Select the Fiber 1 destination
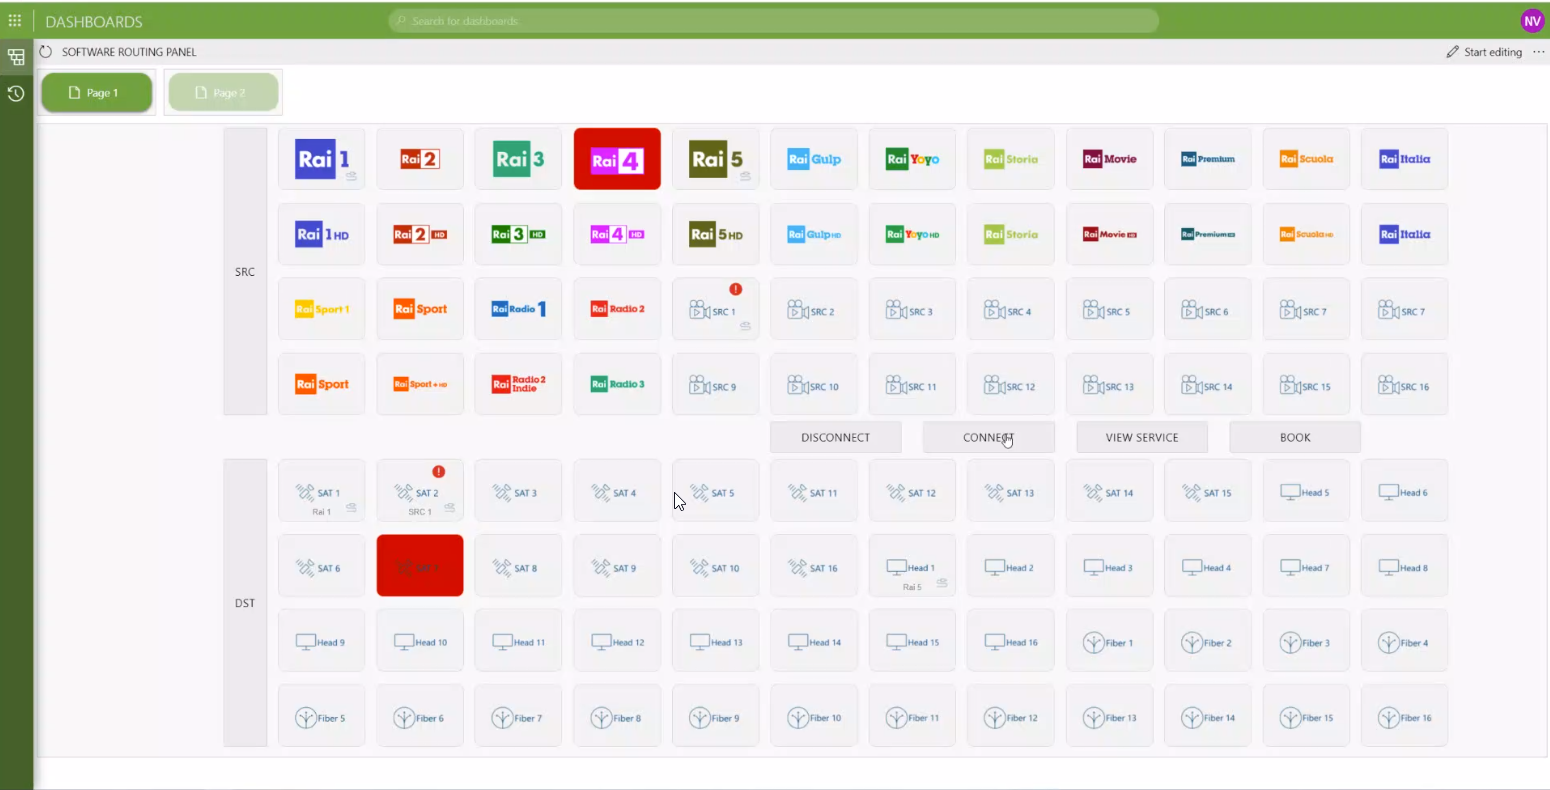Screen dimensions: 1550x790 click(1109, 640)
